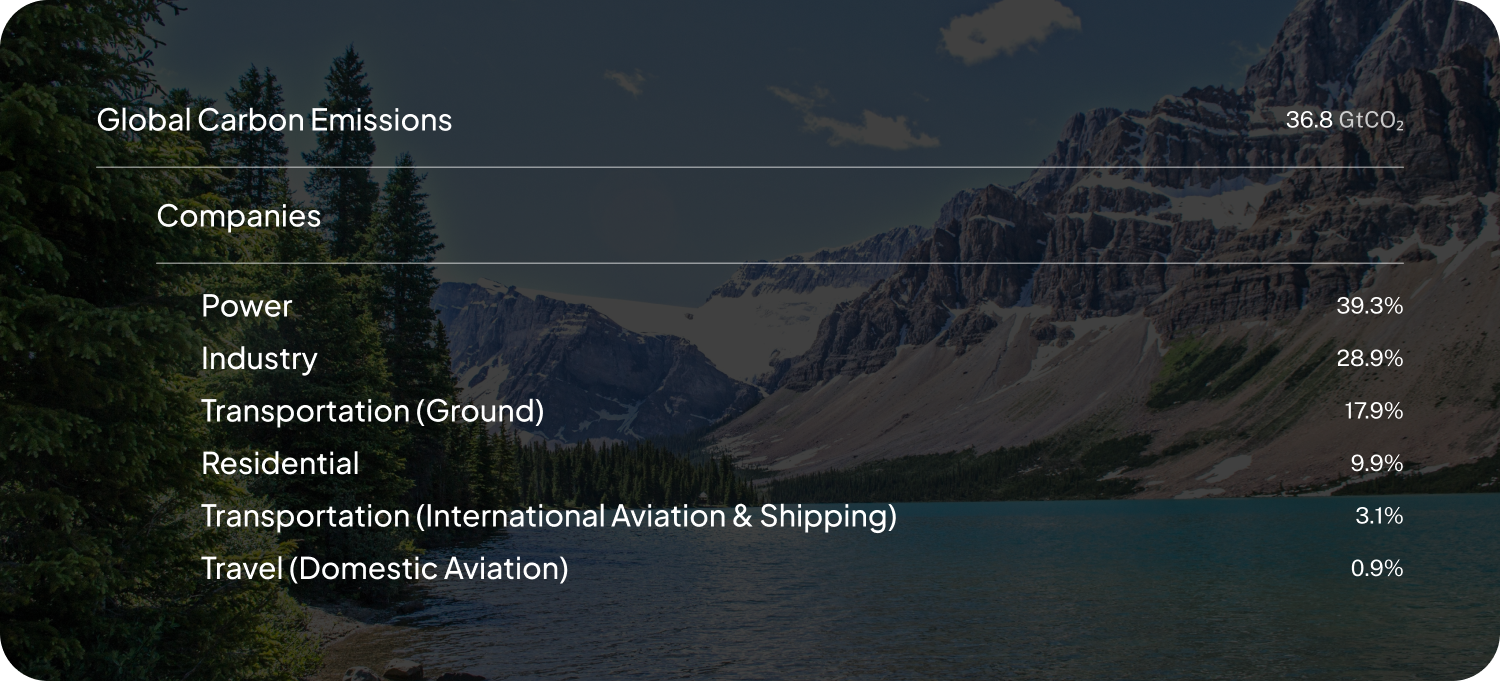Click the divider line below the title
1500x681 pixels.
750,167
